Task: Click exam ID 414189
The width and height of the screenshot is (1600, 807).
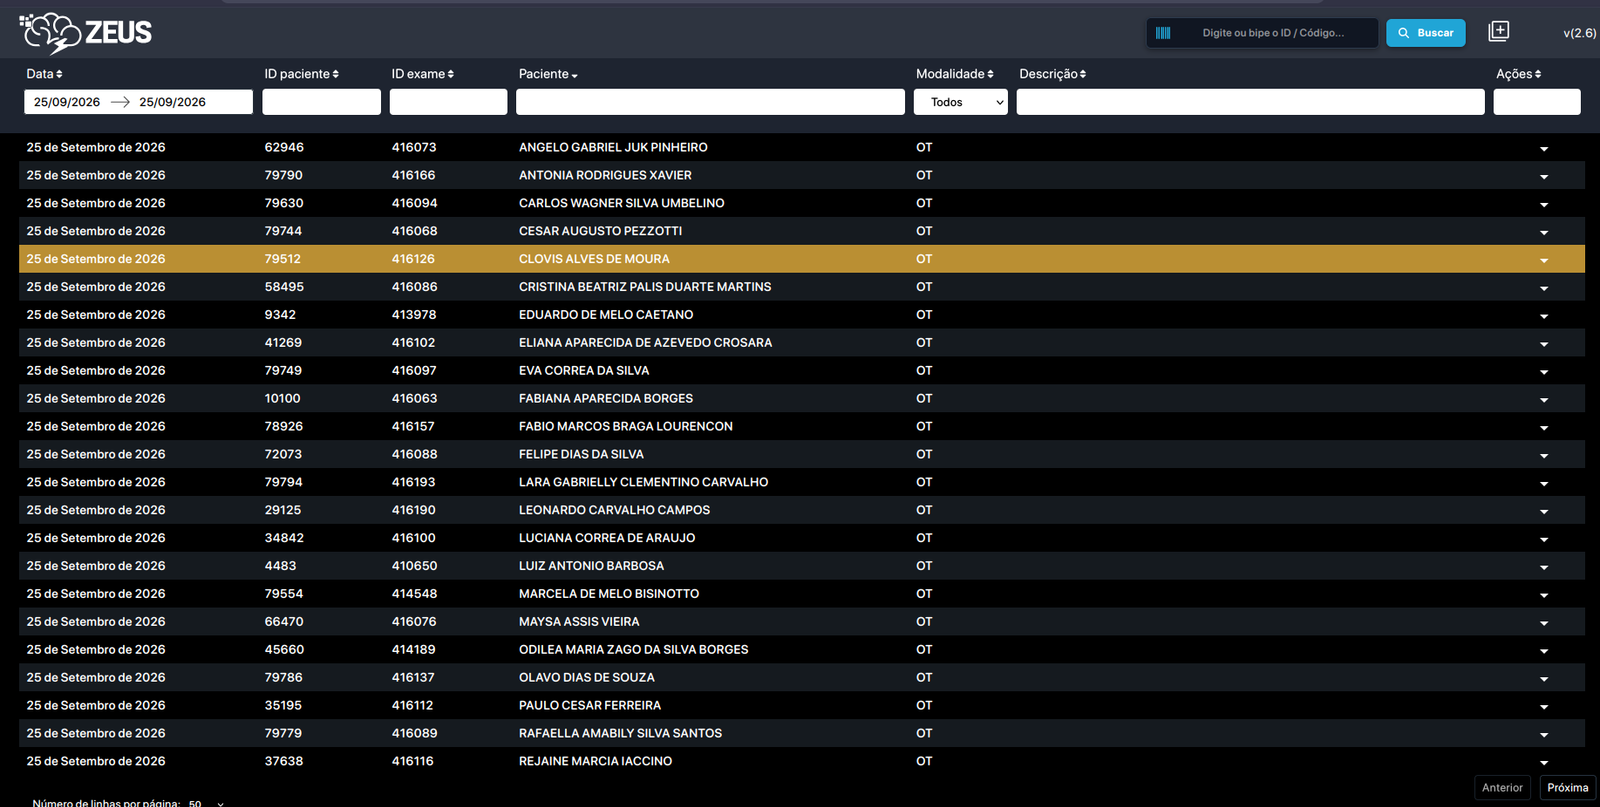Action: (x=414, y=650)
